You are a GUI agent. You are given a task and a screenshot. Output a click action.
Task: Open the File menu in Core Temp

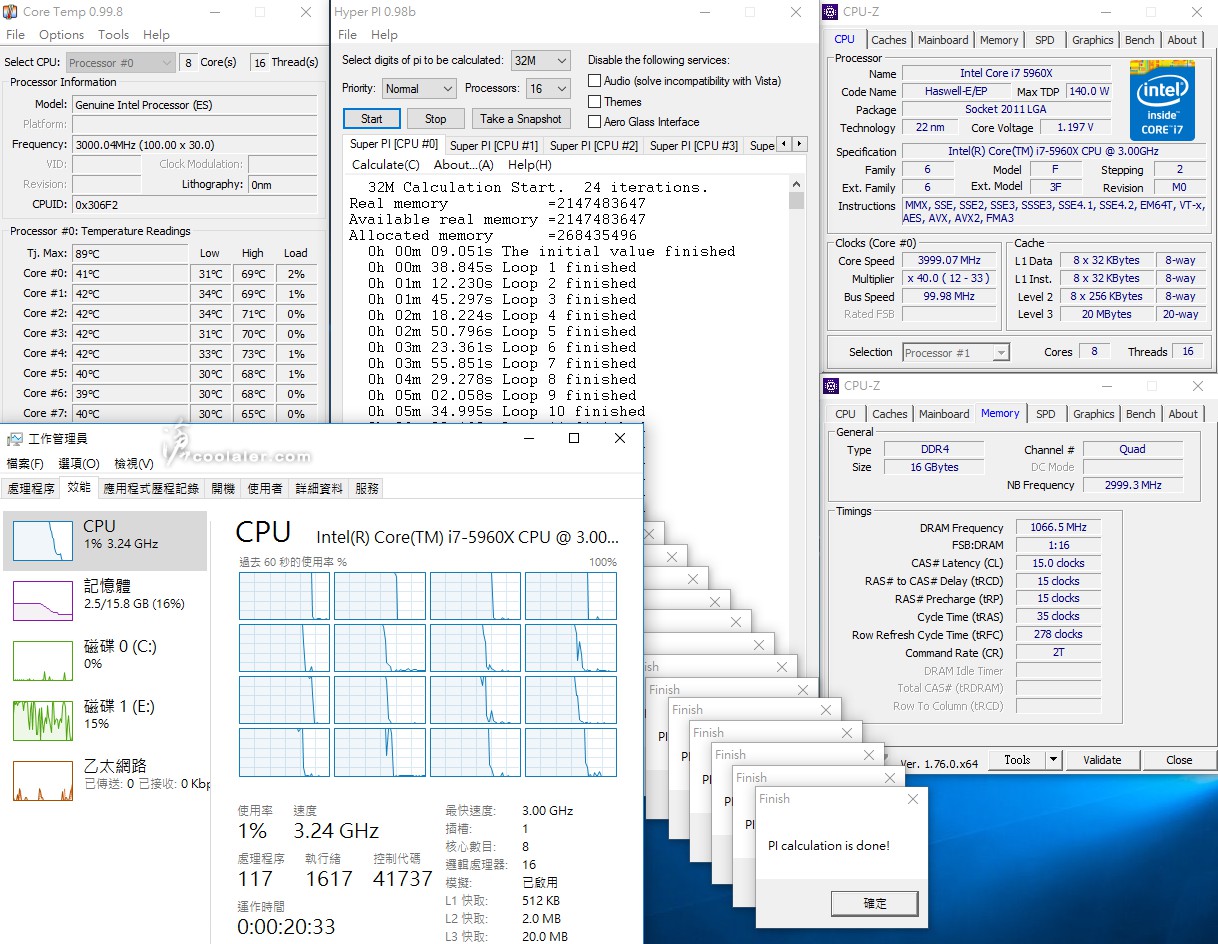15,34
